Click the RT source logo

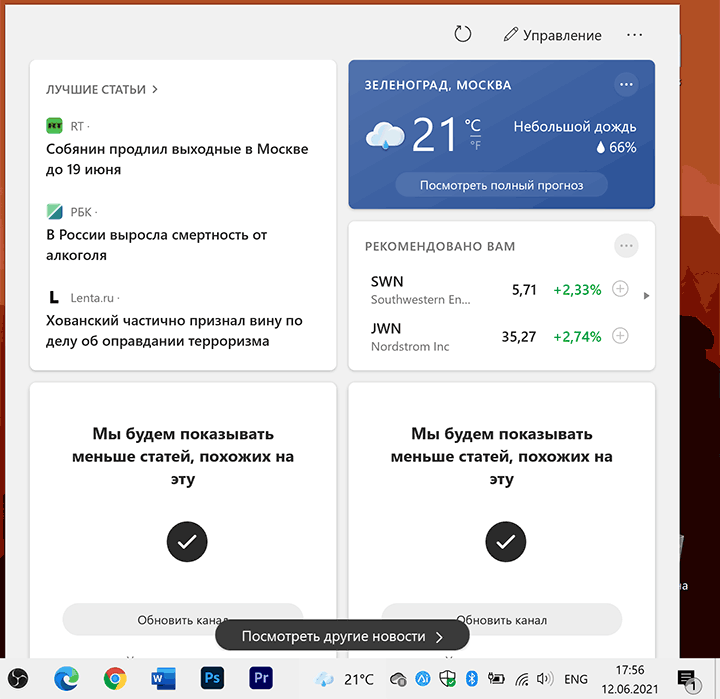(x=54, y=125)
